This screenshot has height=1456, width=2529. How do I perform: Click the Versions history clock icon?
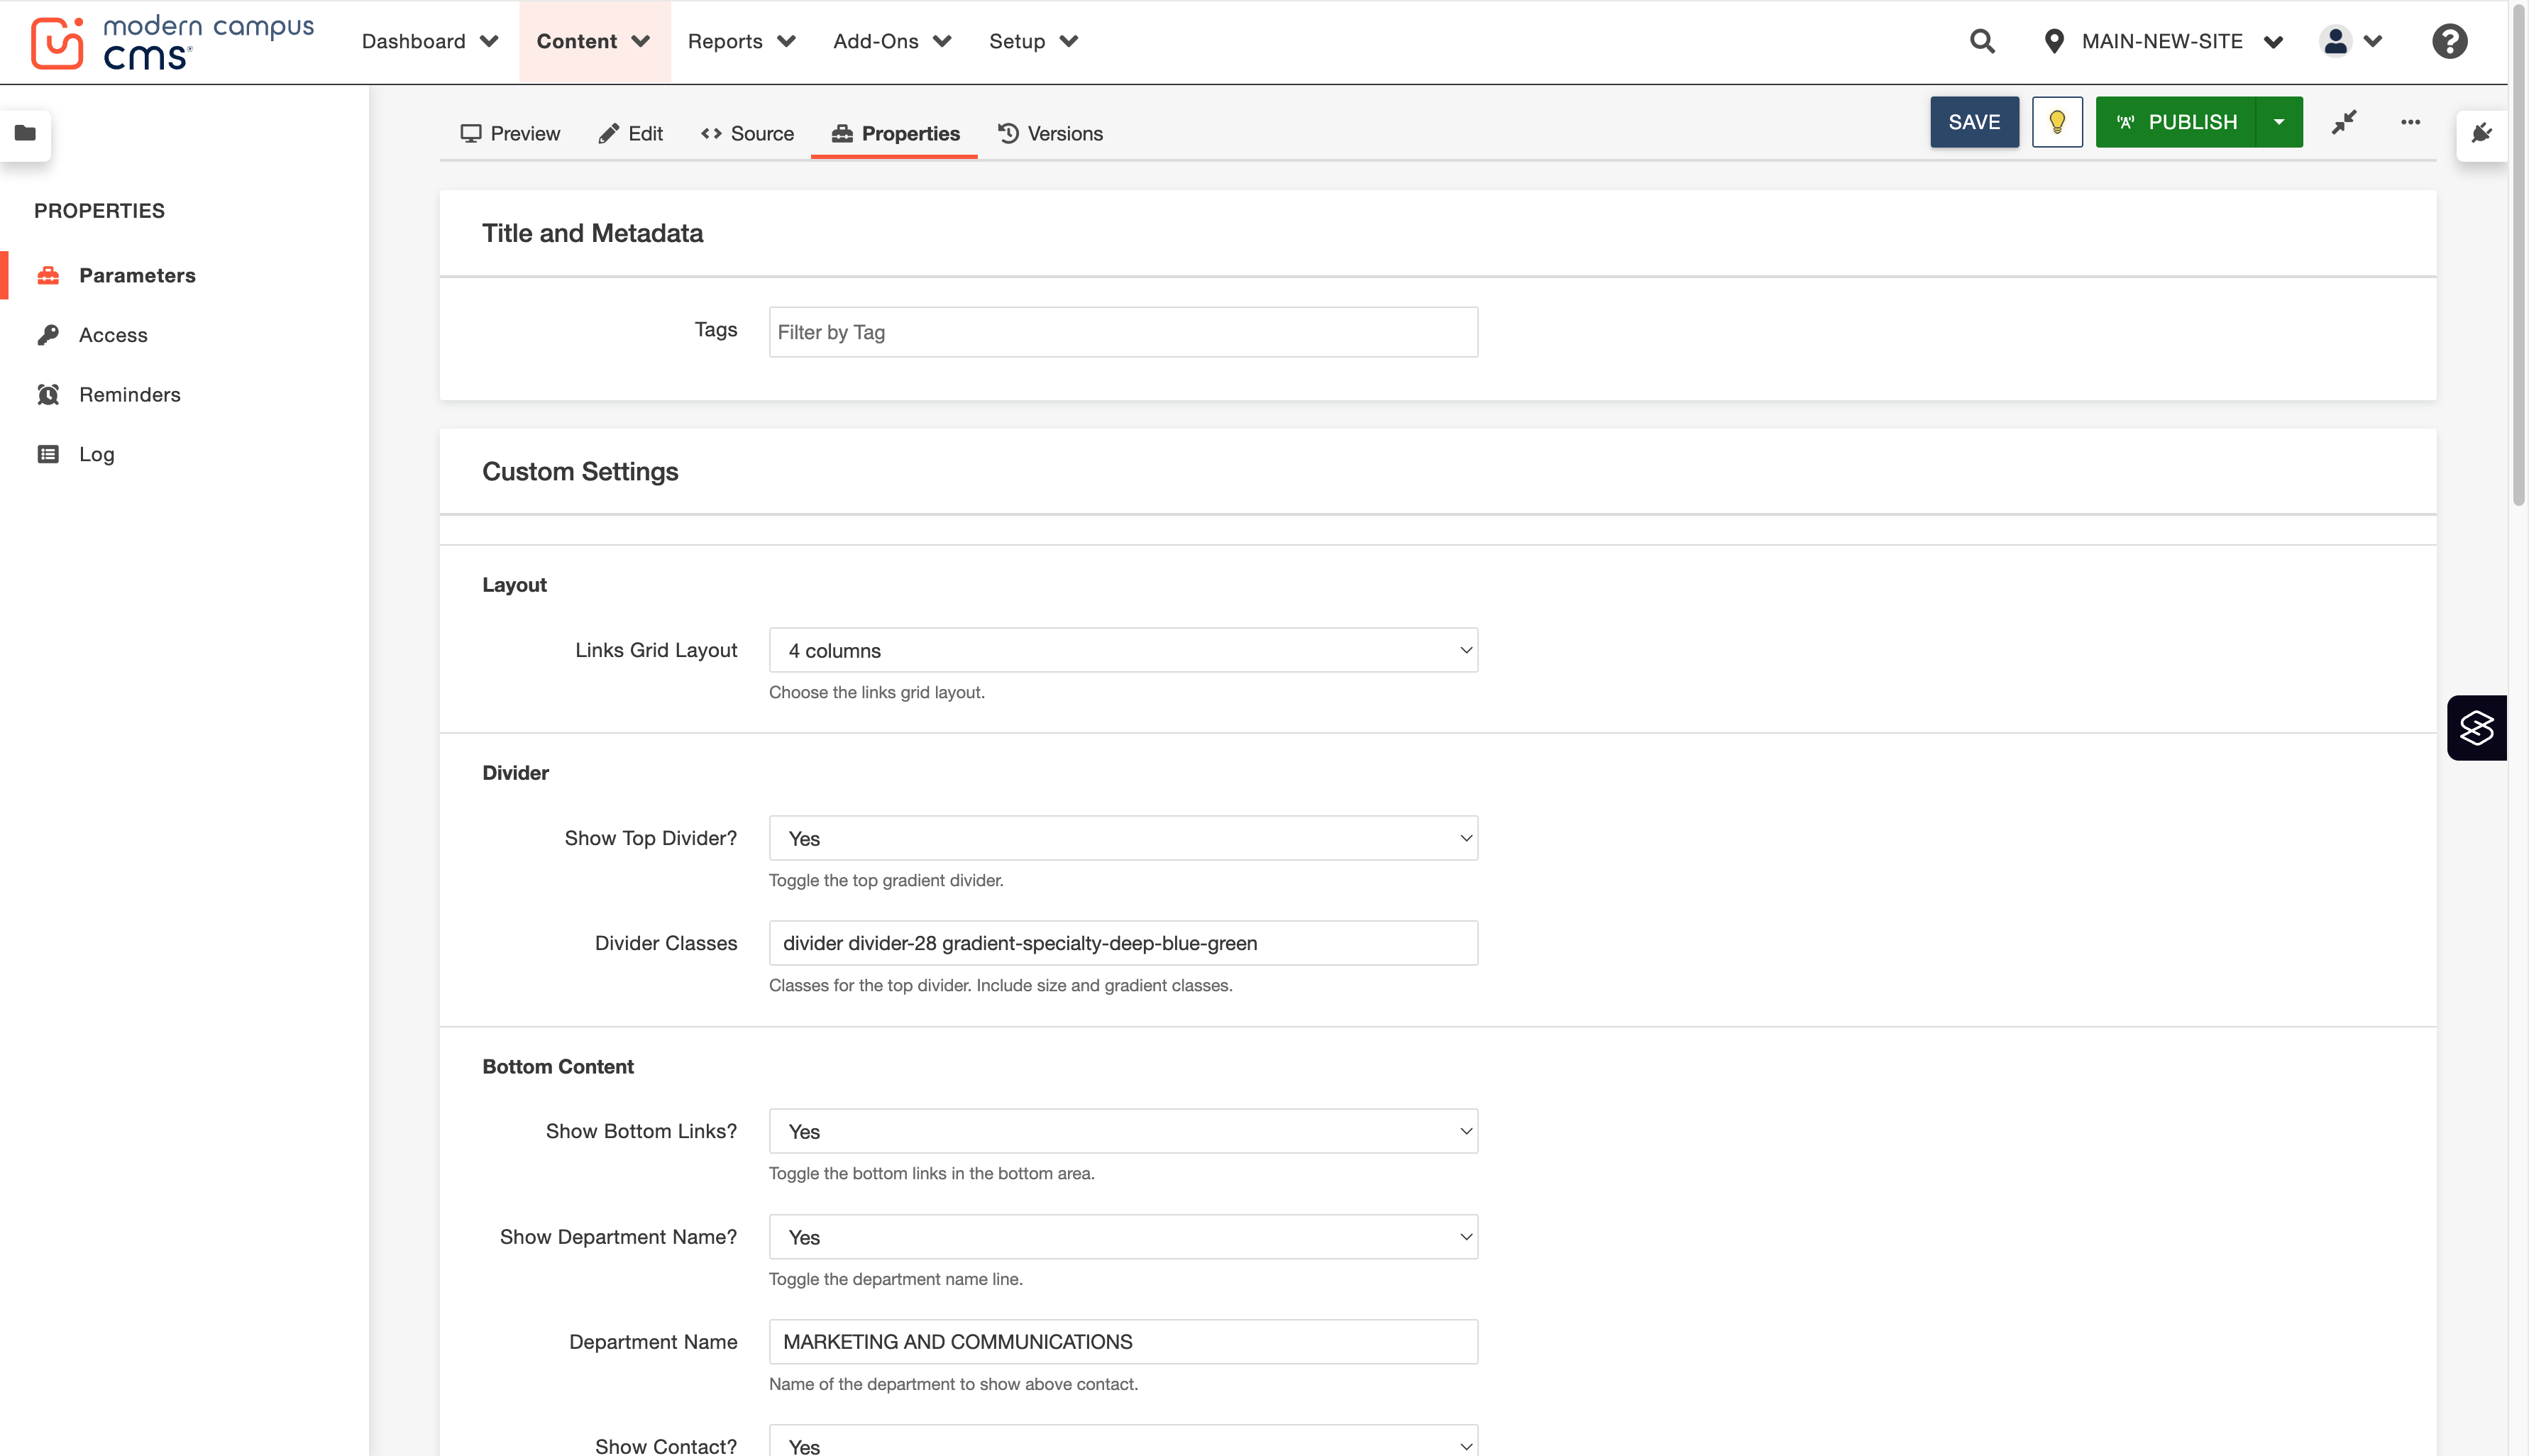pyautogui.click(x=1008, y=133)
